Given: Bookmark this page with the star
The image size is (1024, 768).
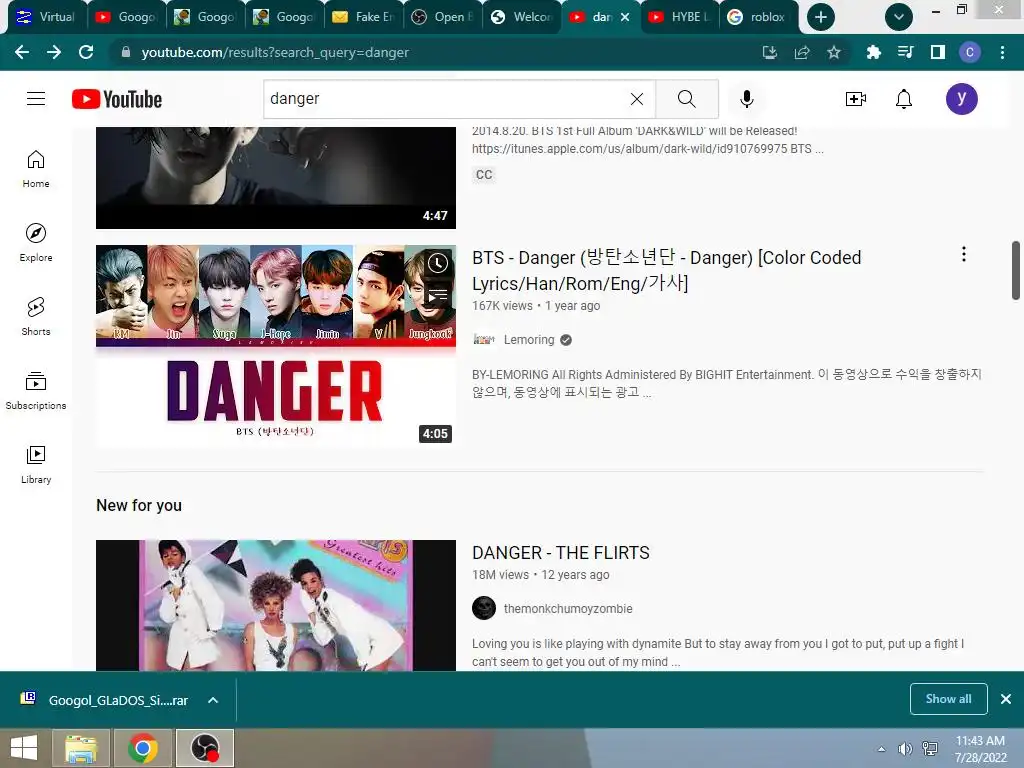Looking at the screenshot, I should point(833,52).
